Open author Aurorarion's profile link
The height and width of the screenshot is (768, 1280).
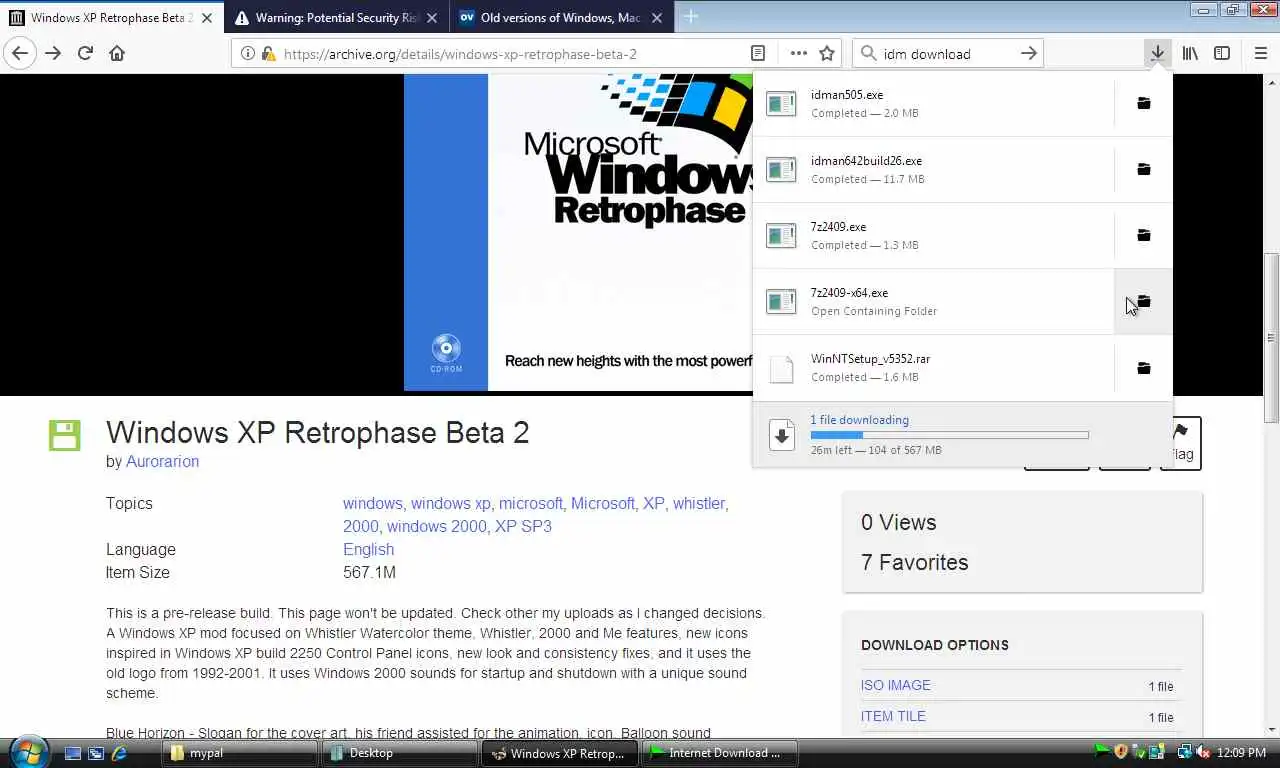coord(162,461)
